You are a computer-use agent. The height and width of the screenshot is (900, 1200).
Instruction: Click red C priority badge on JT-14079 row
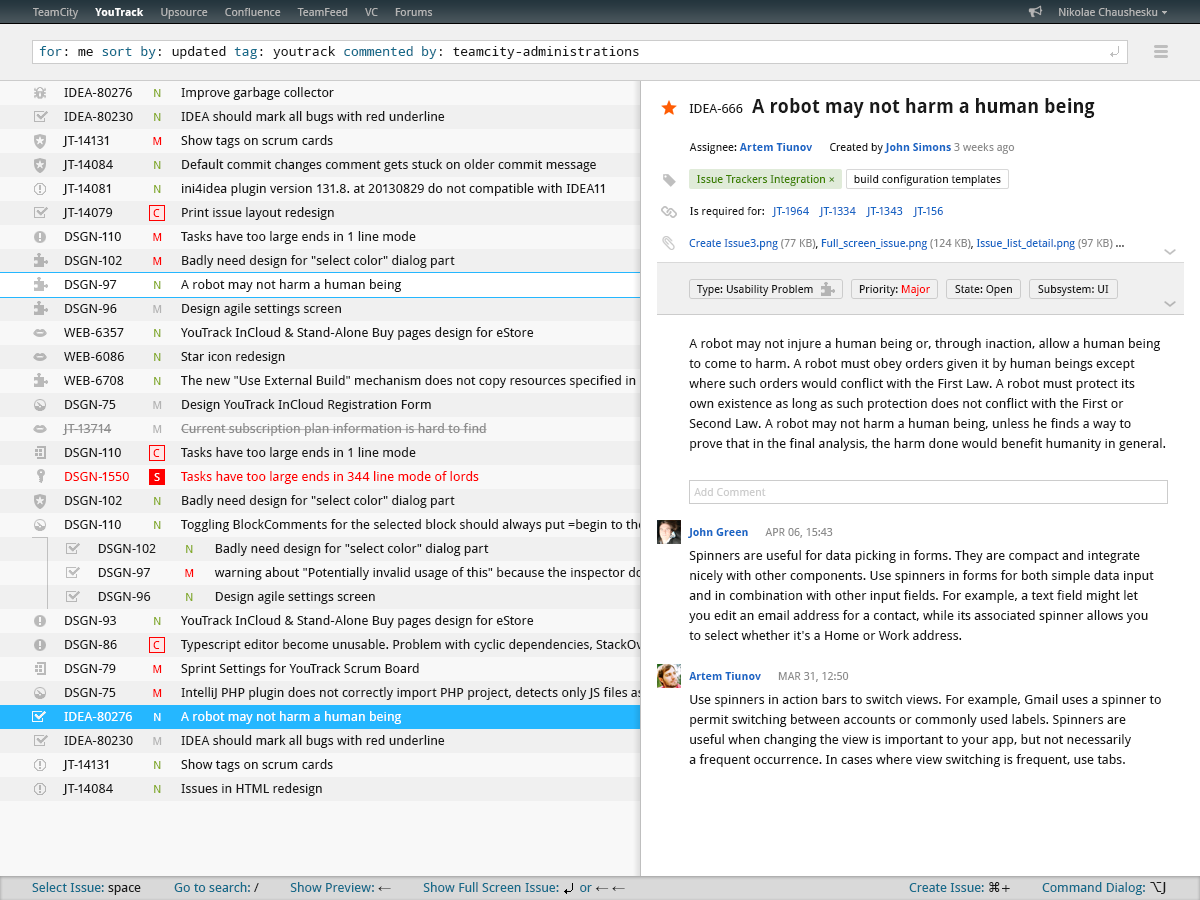(x=156, y=213)
